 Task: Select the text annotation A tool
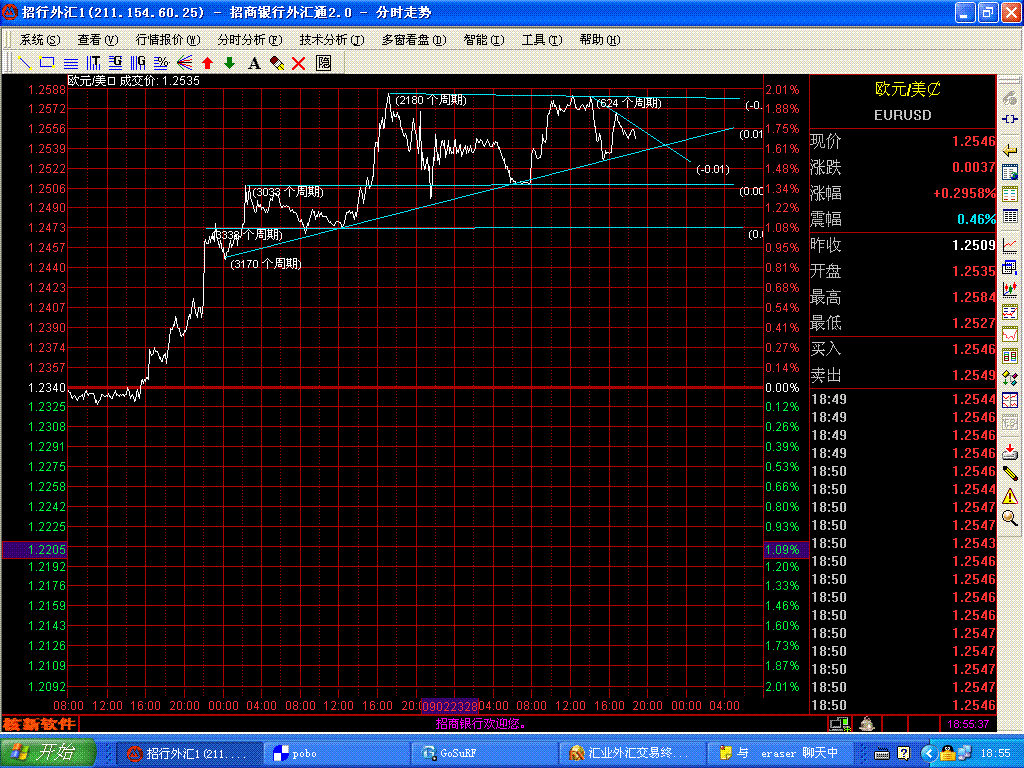[x=254, y=63]
